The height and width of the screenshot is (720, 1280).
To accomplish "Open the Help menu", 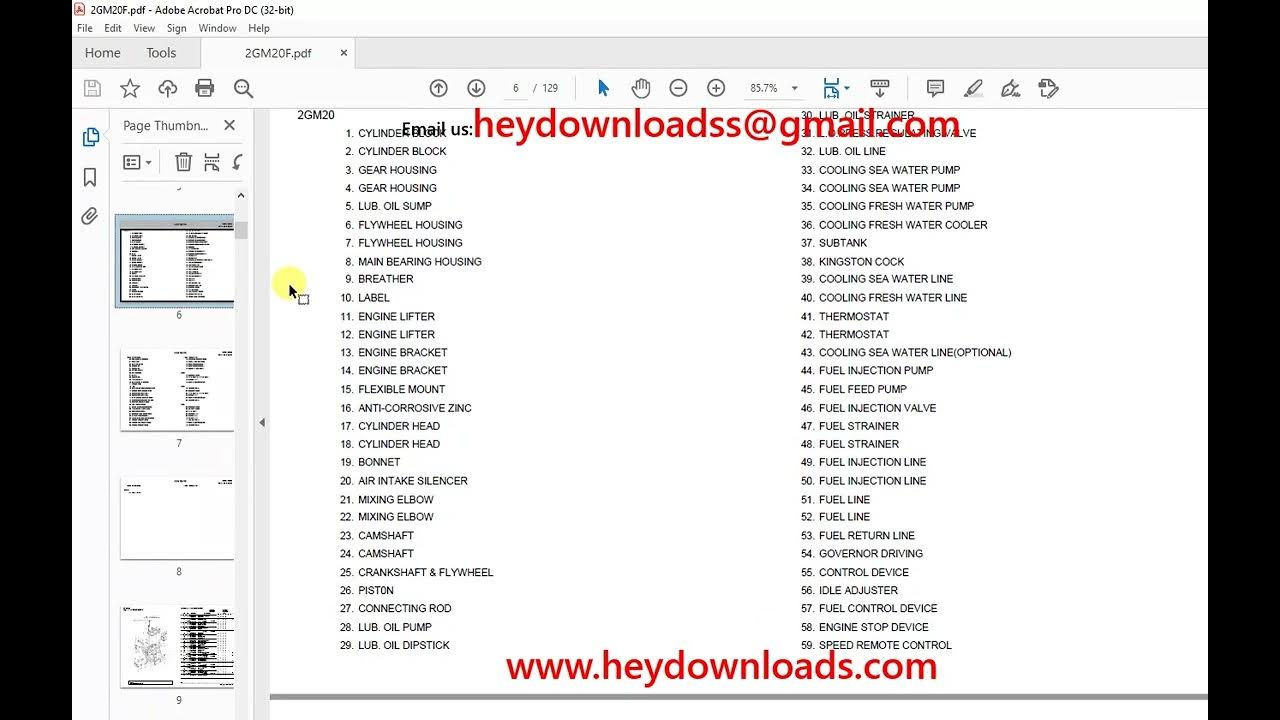I will [x=259, y=28].
